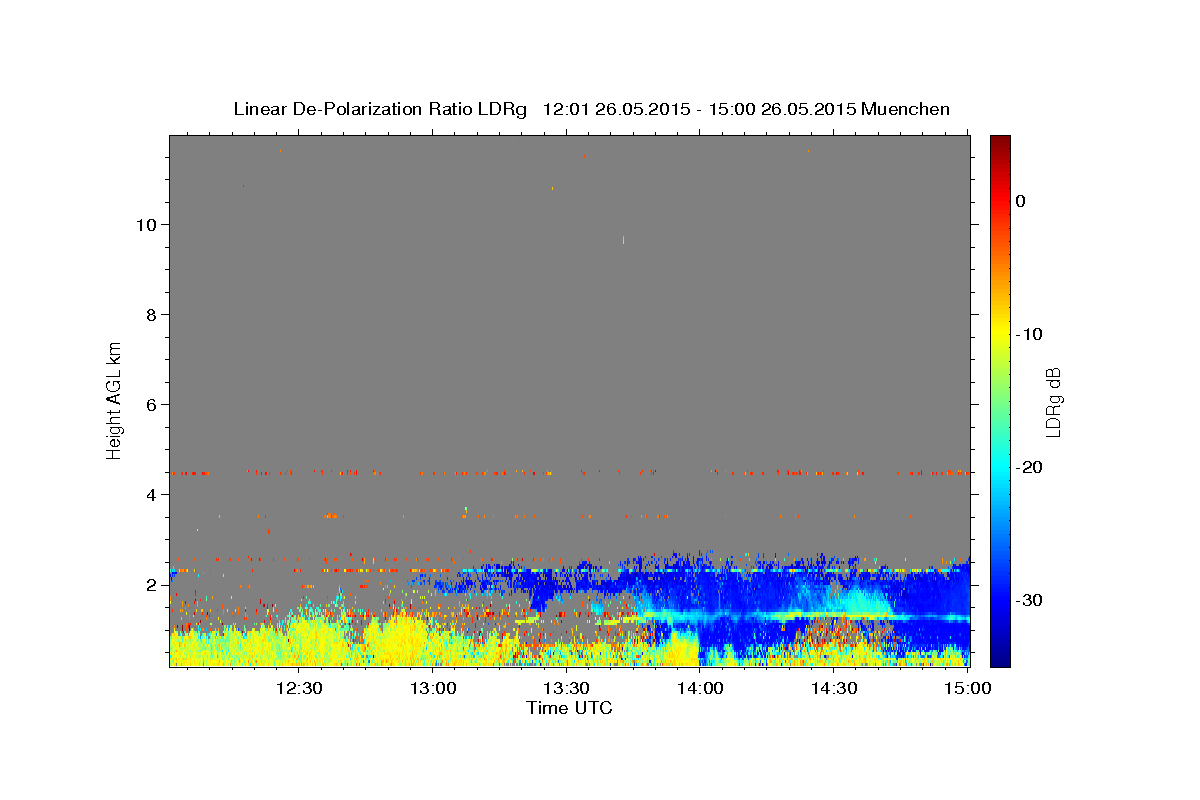Click the height tick label 6

(150, 404)
